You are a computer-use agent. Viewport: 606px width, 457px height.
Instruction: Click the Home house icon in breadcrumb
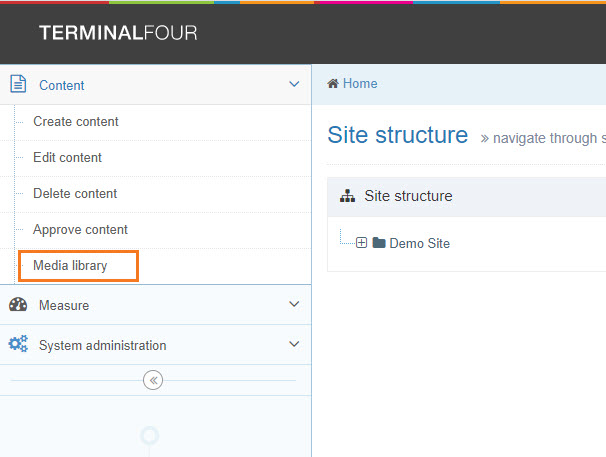point(333,84)
